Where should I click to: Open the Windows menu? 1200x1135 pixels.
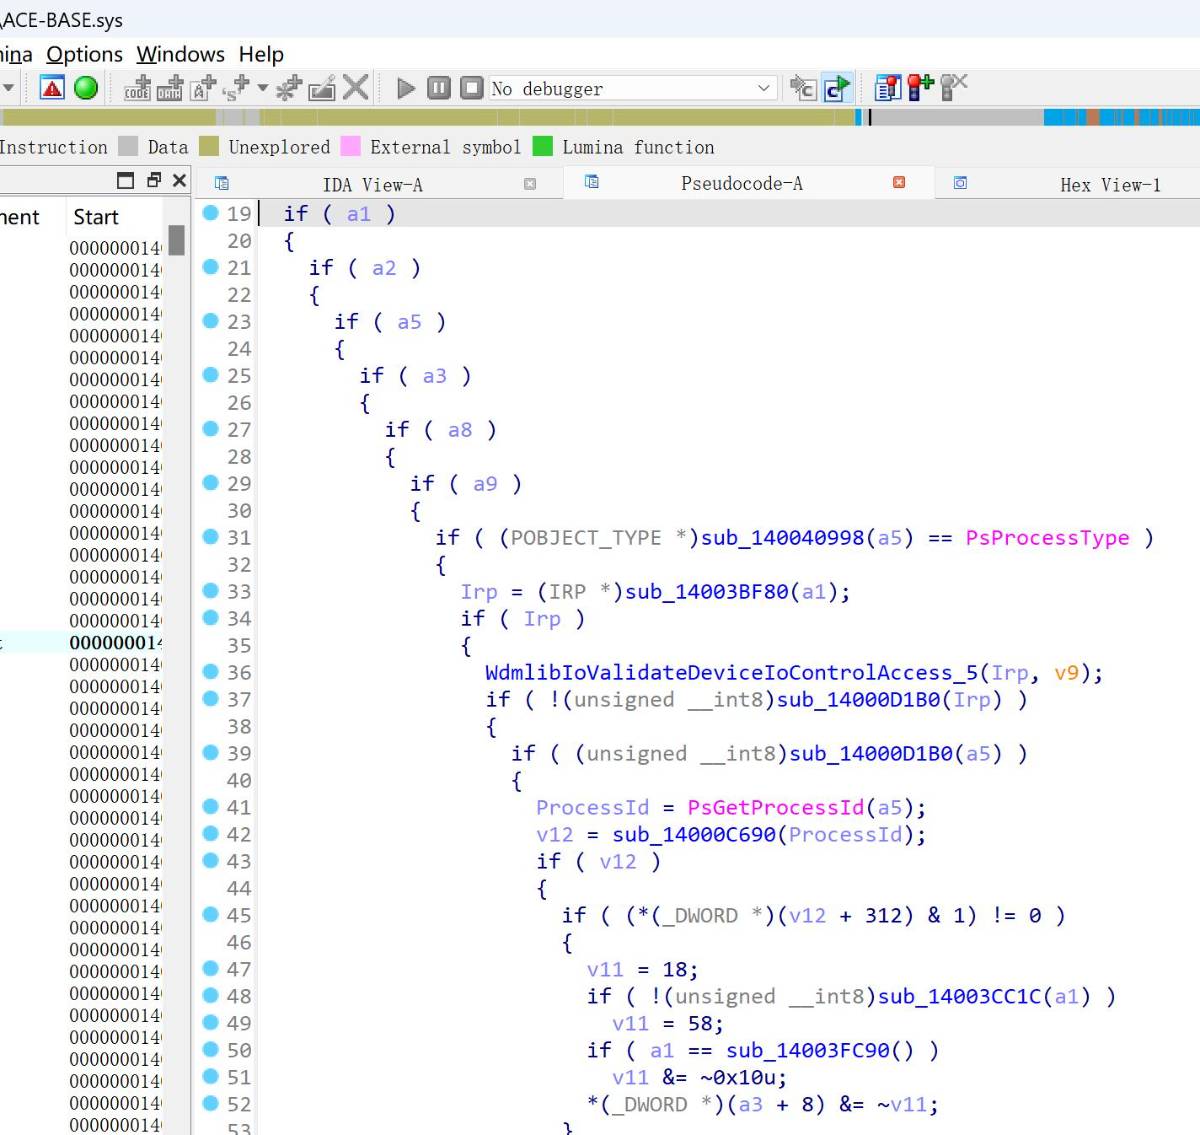181,54
